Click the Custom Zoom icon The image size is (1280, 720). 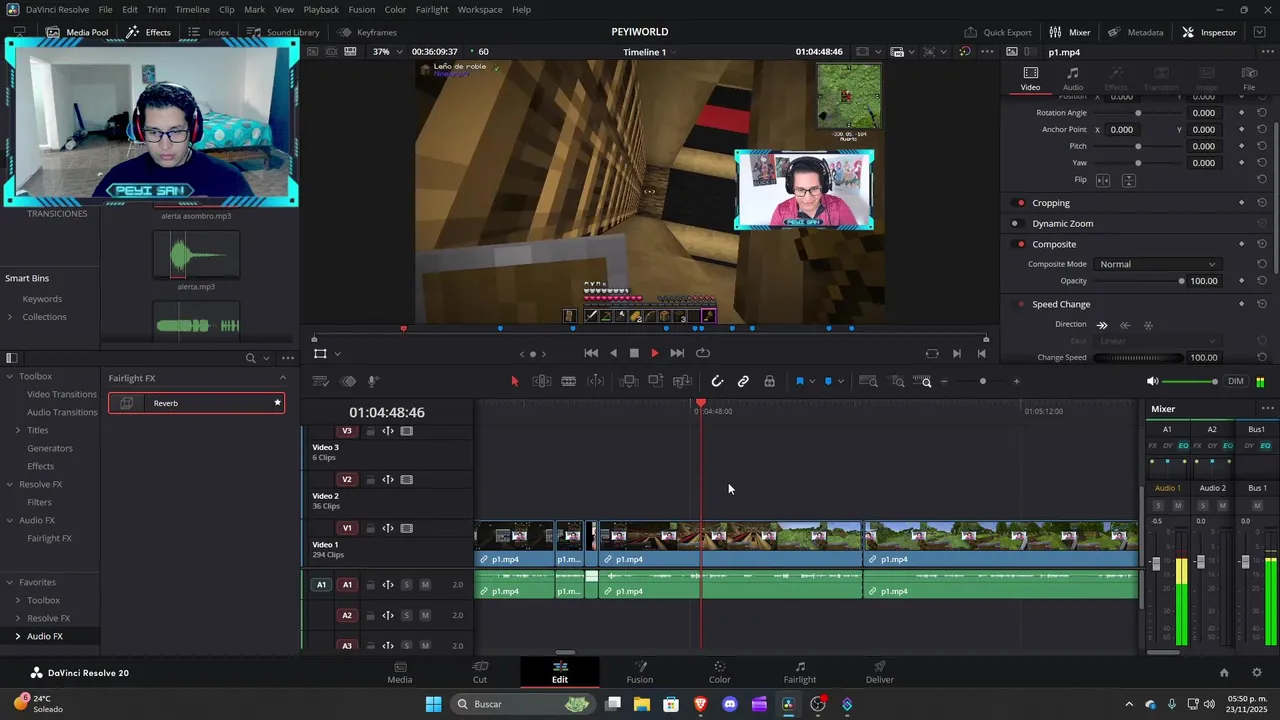(x=923, y=381)
